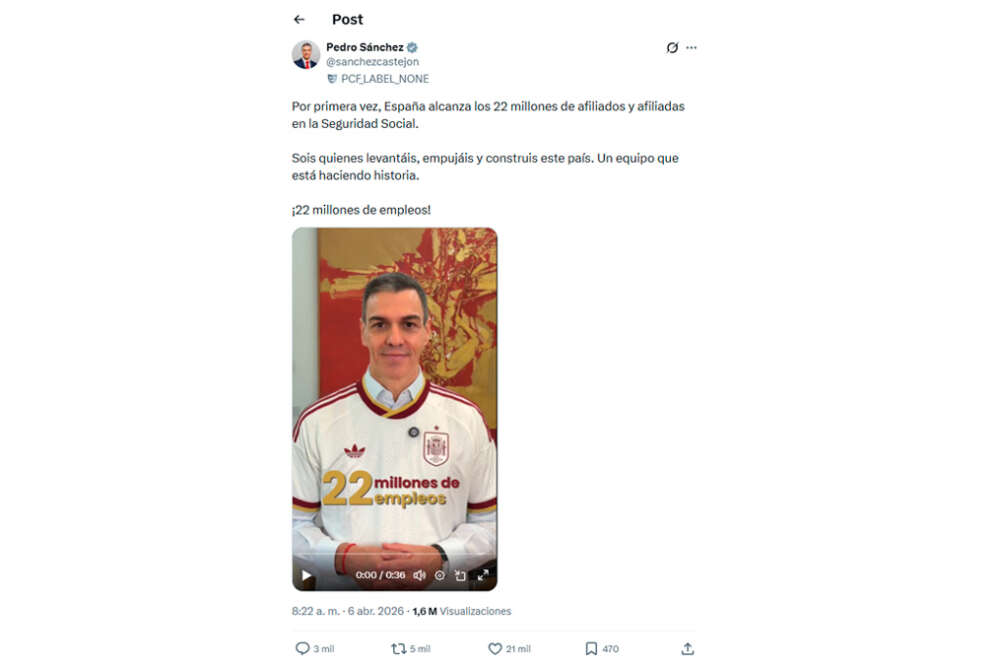Click the Grok circle-slash icon on the post
Image resolution: width=1000 pixels, height=665 pixels.
coord(672,48)
